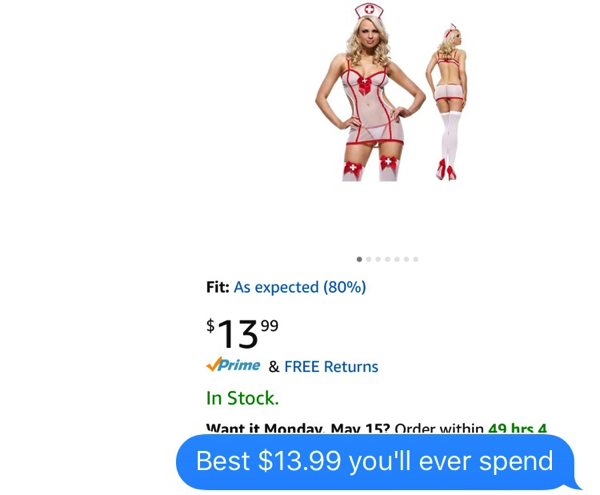Click the 'Order within' delivery text

tap(439, 428)
